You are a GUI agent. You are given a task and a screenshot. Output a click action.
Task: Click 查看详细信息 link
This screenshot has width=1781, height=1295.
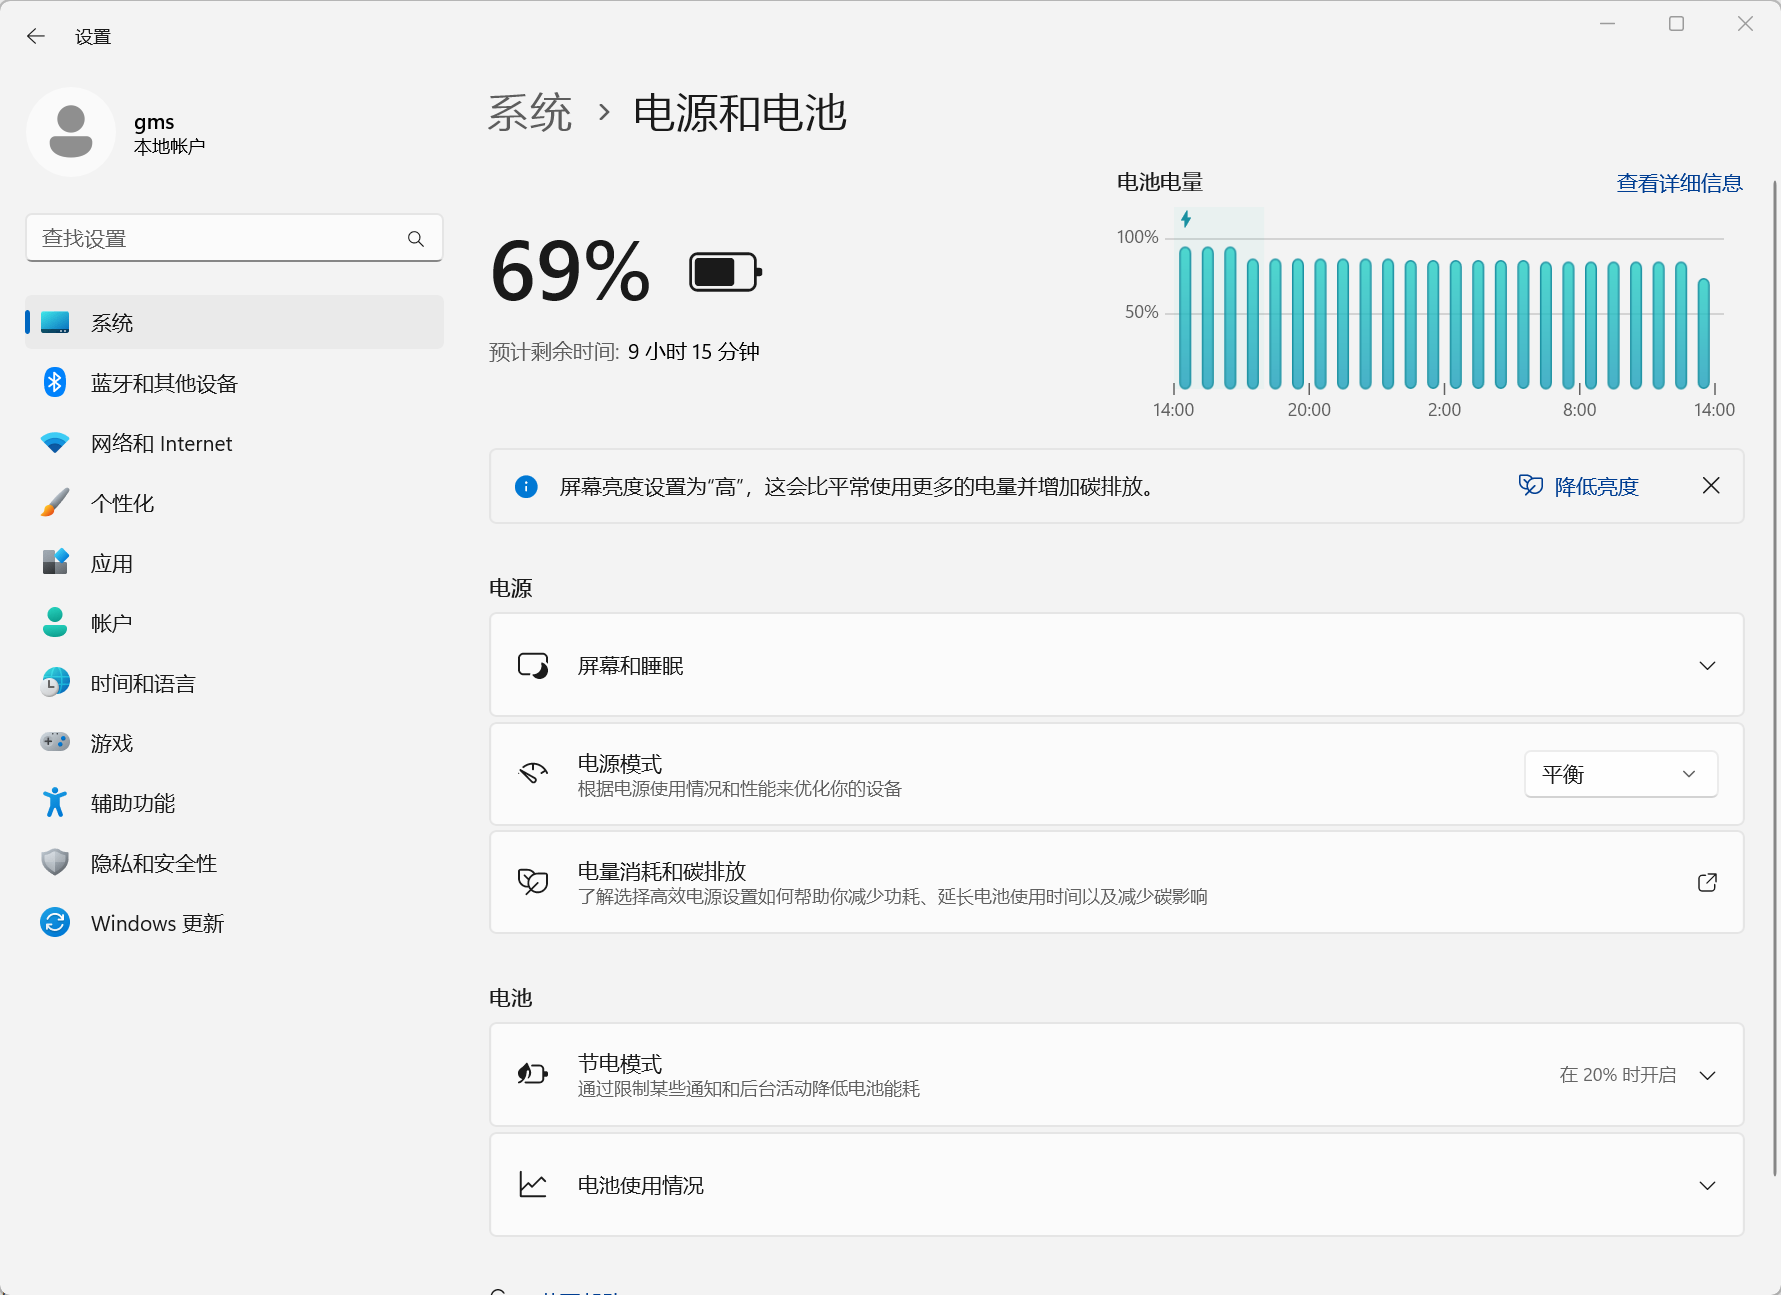(x=1679, y=183)
